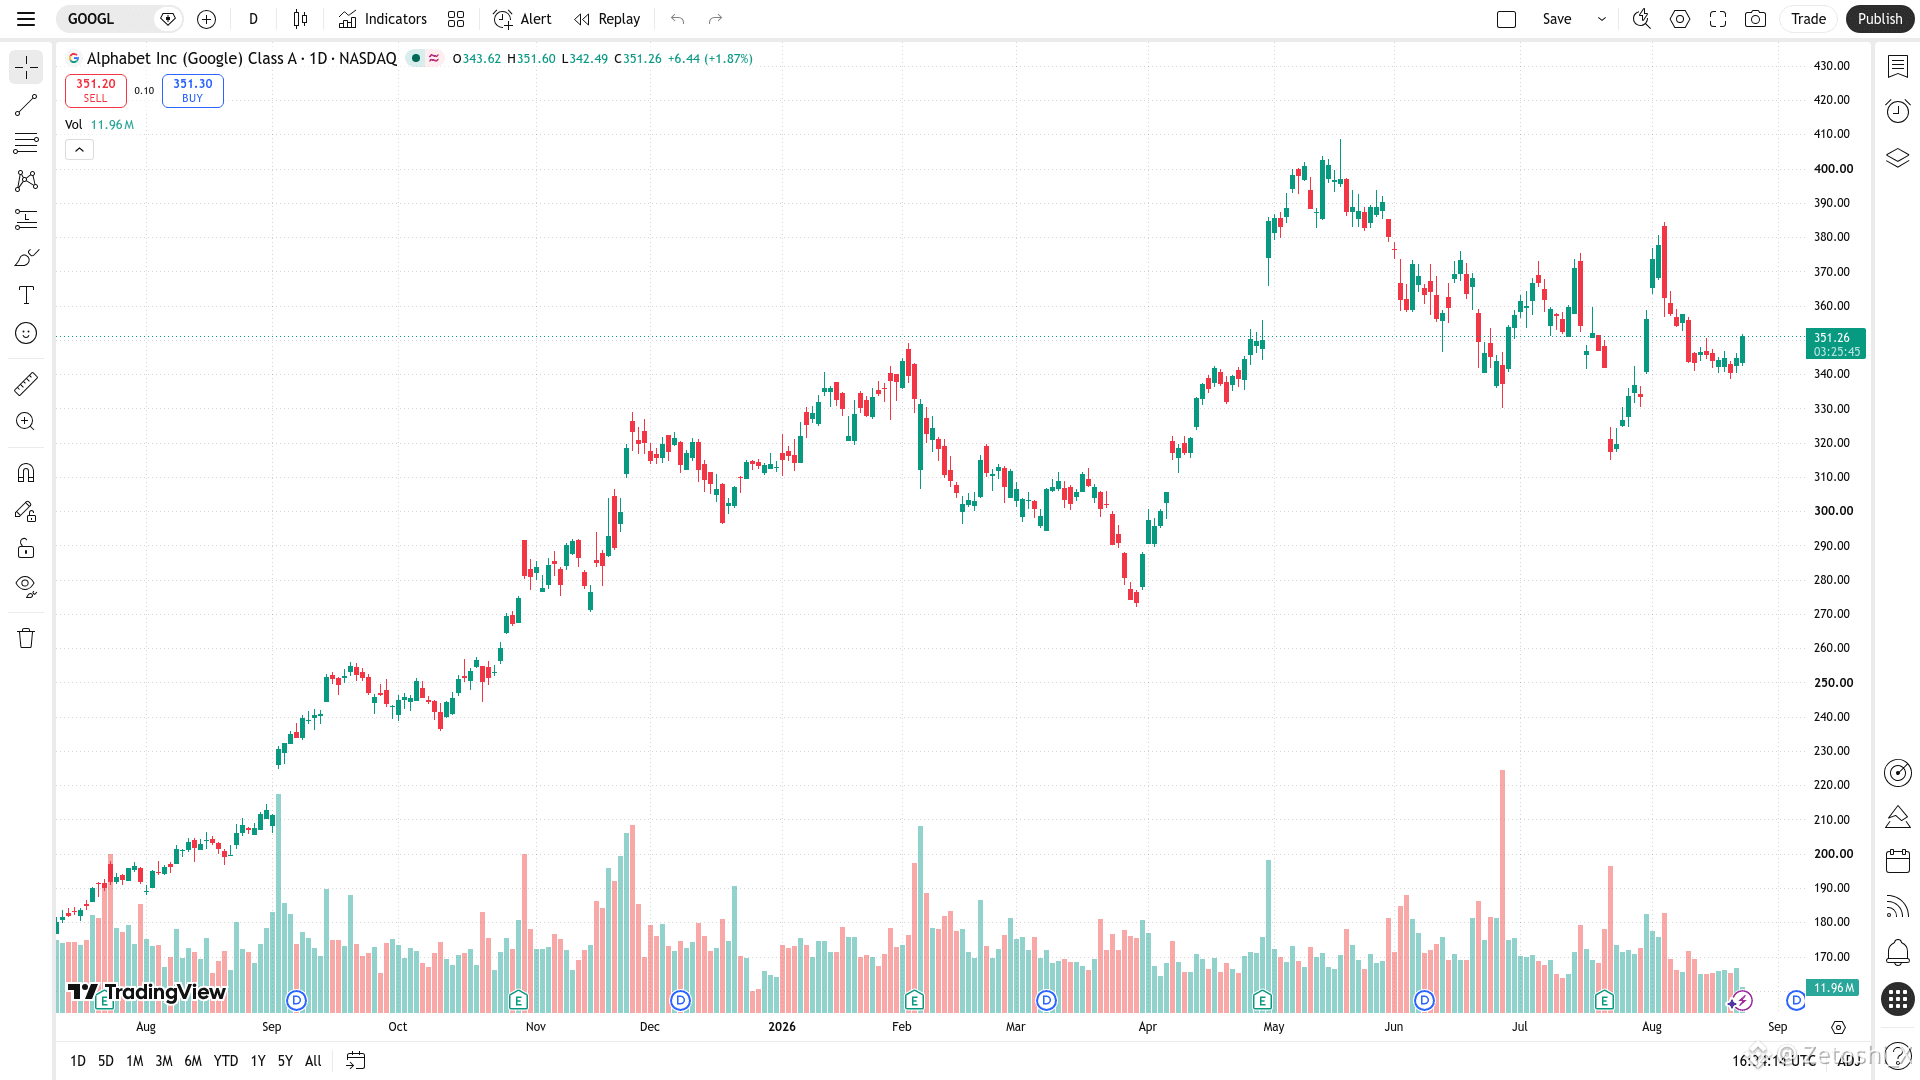Select the 3M time range tab
1920x1080 pixels.
(164, 1061)
